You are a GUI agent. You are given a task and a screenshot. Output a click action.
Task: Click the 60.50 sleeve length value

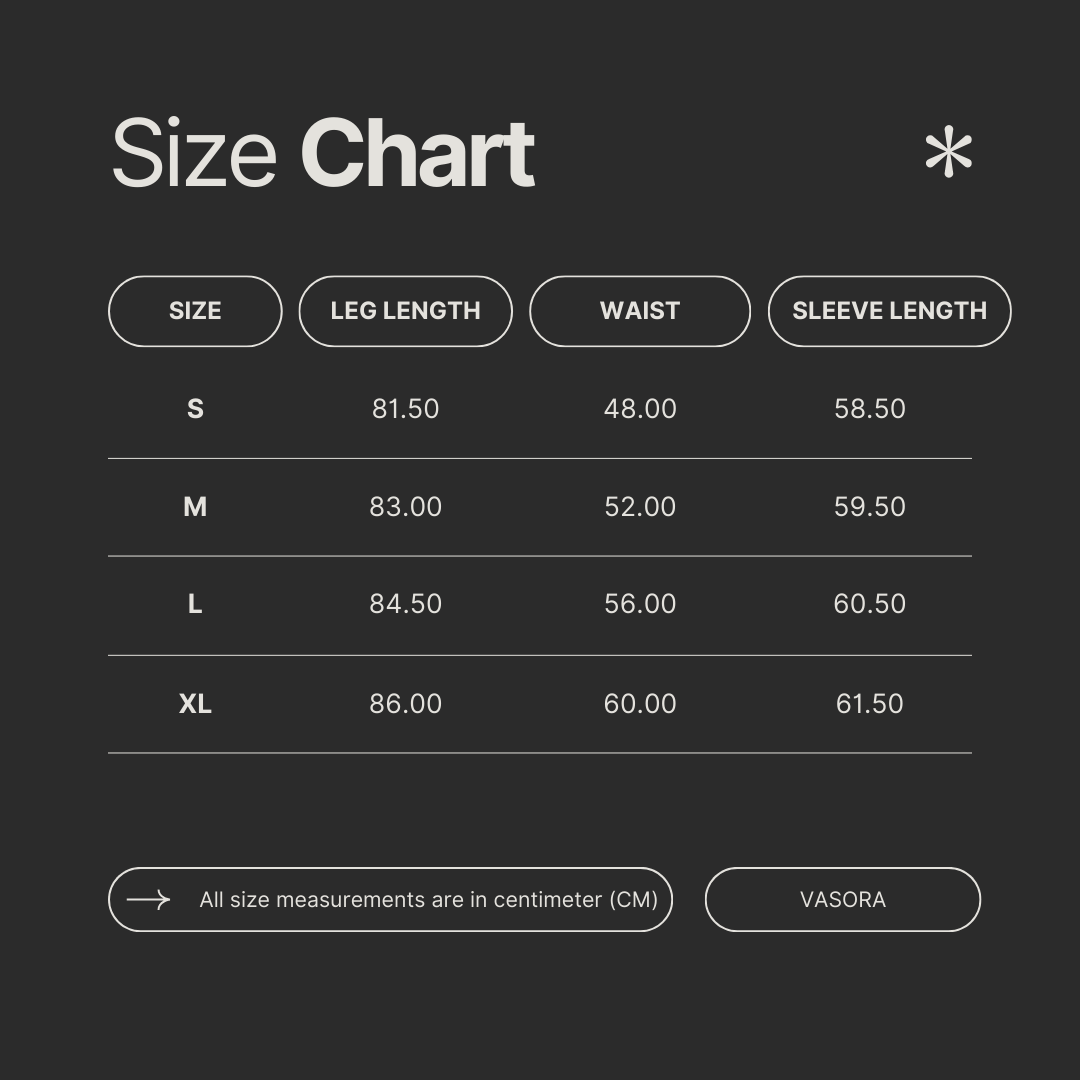point(869,604)
